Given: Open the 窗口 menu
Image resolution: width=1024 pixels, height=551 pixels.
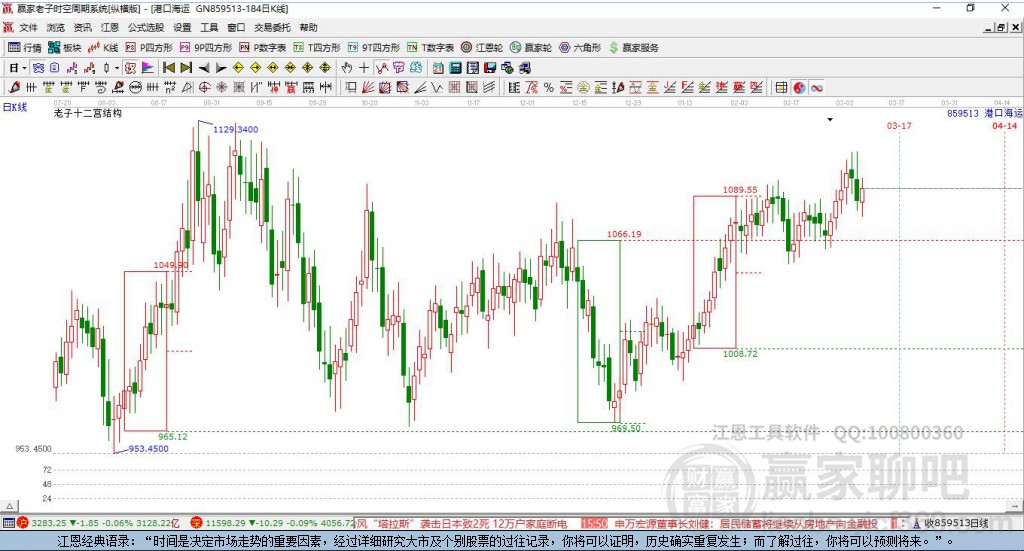Looking at the screenshot, I should pyautogui.click(x=236, y=27).
